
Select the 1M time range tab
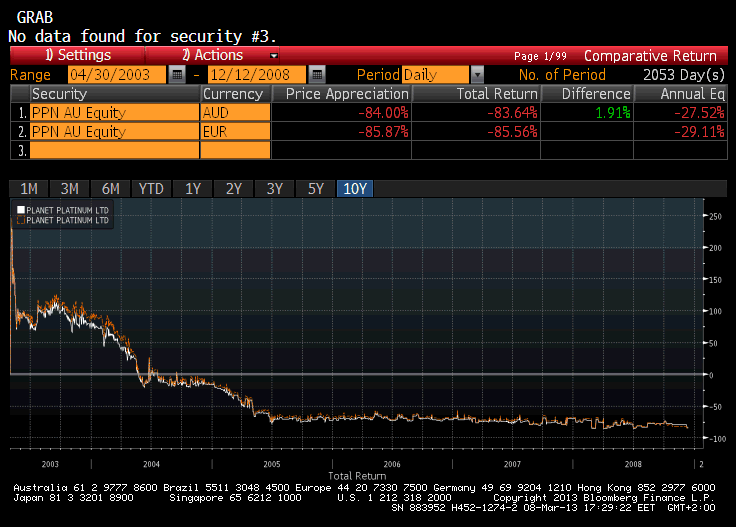pyautogui.click(x=29, y=189)
